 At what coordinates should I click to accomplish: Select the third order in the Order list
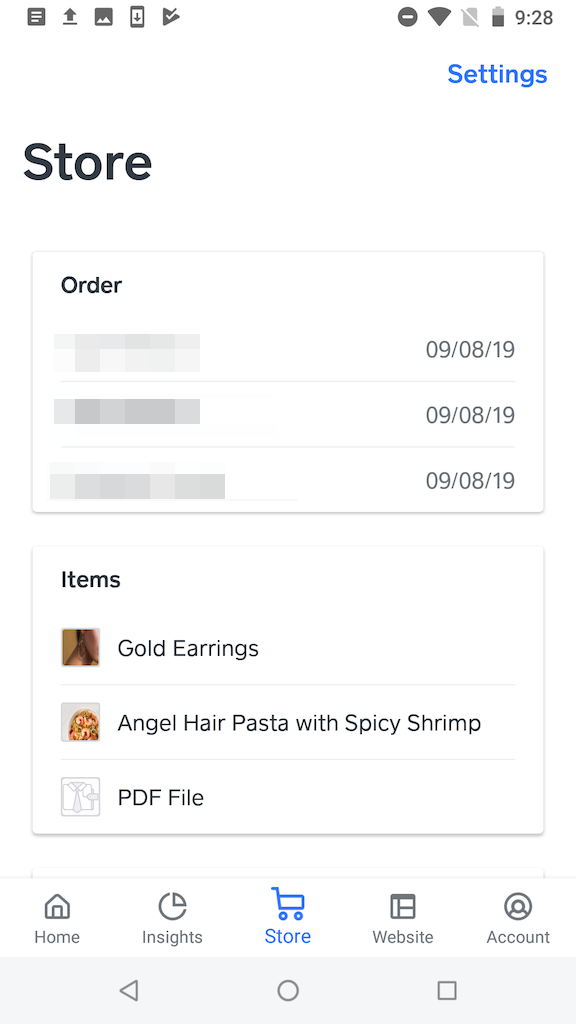coord(288,481)
